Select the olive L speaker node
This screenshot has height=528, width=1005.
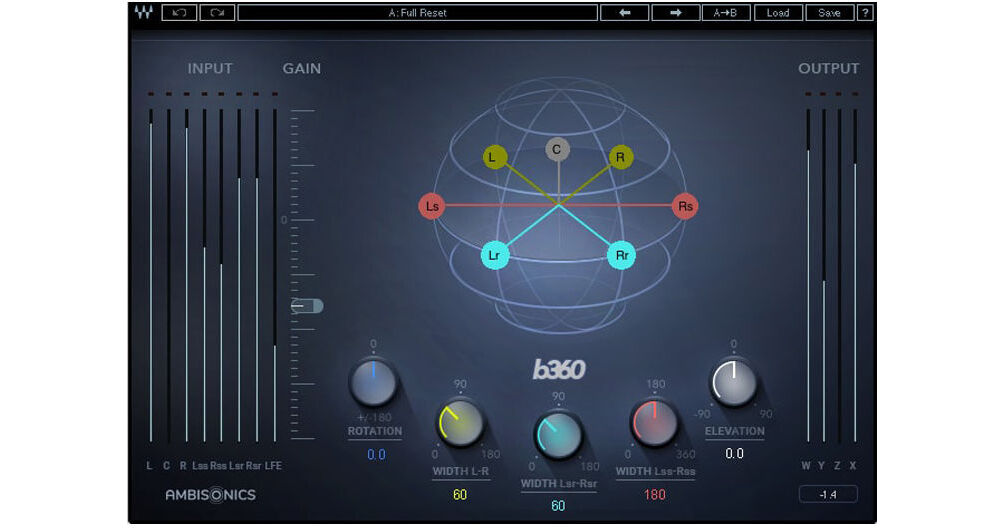click(493, 157)
